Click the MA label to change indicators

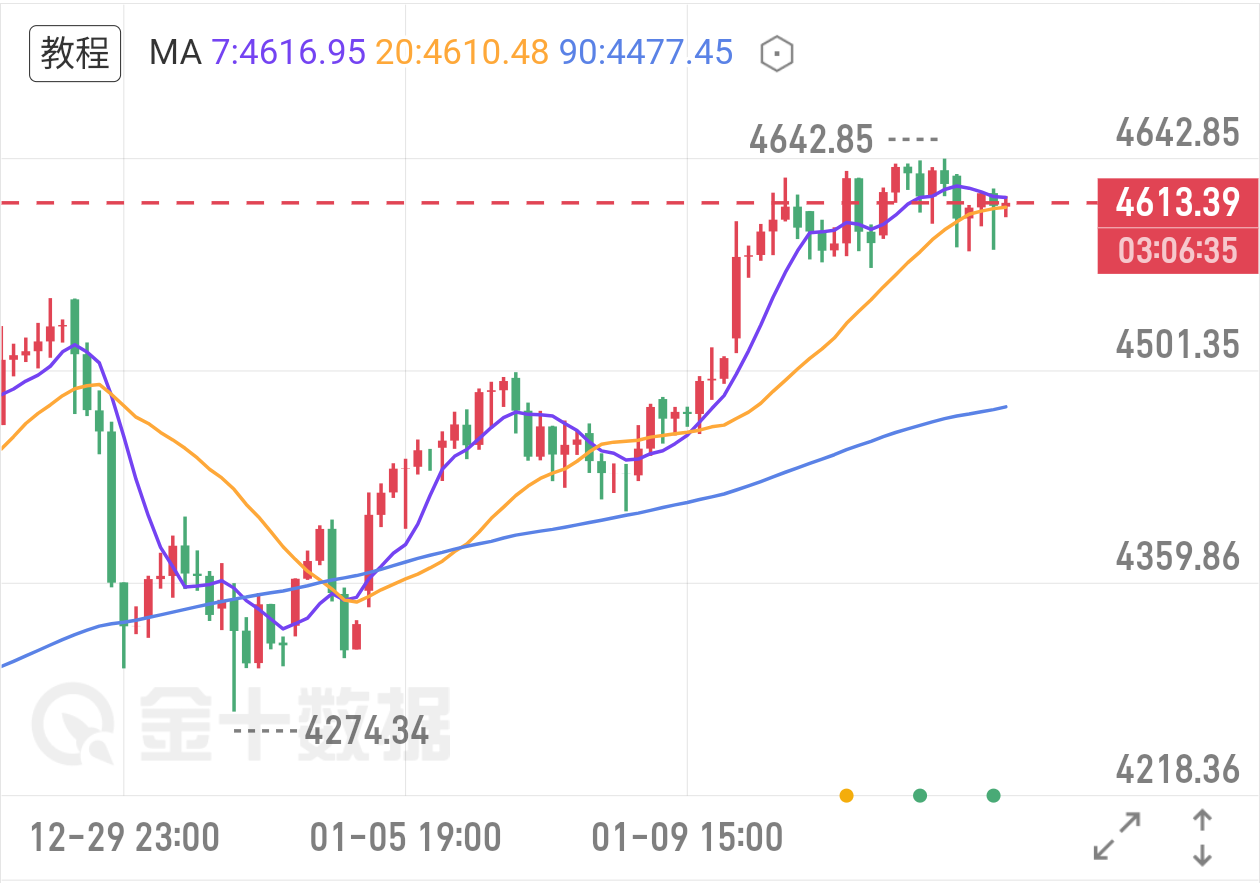point(175,52)
